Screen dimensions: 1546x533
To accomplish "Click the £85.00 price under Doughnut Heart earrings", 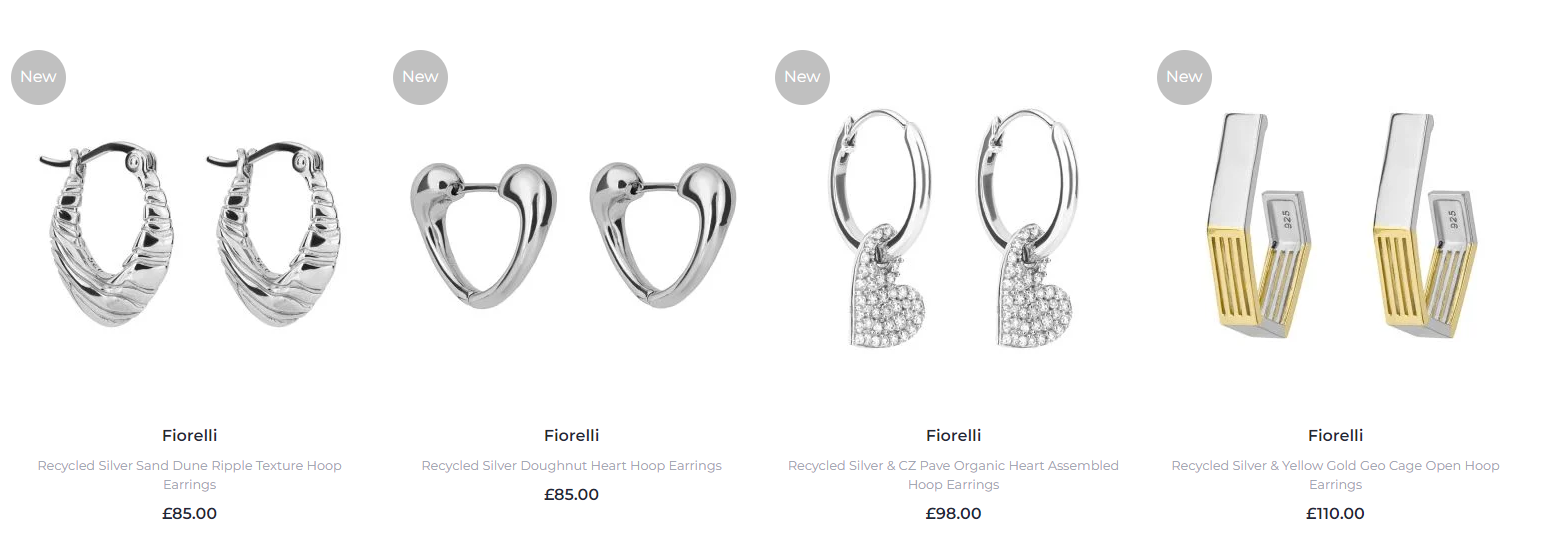I will click(571, 495).
